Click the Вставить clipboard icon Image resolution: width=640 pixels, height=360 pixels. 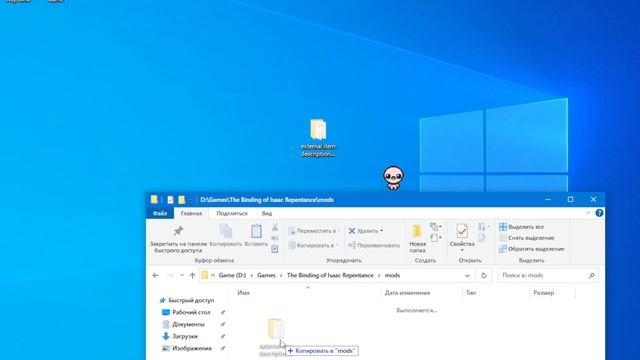click(256, 236)
